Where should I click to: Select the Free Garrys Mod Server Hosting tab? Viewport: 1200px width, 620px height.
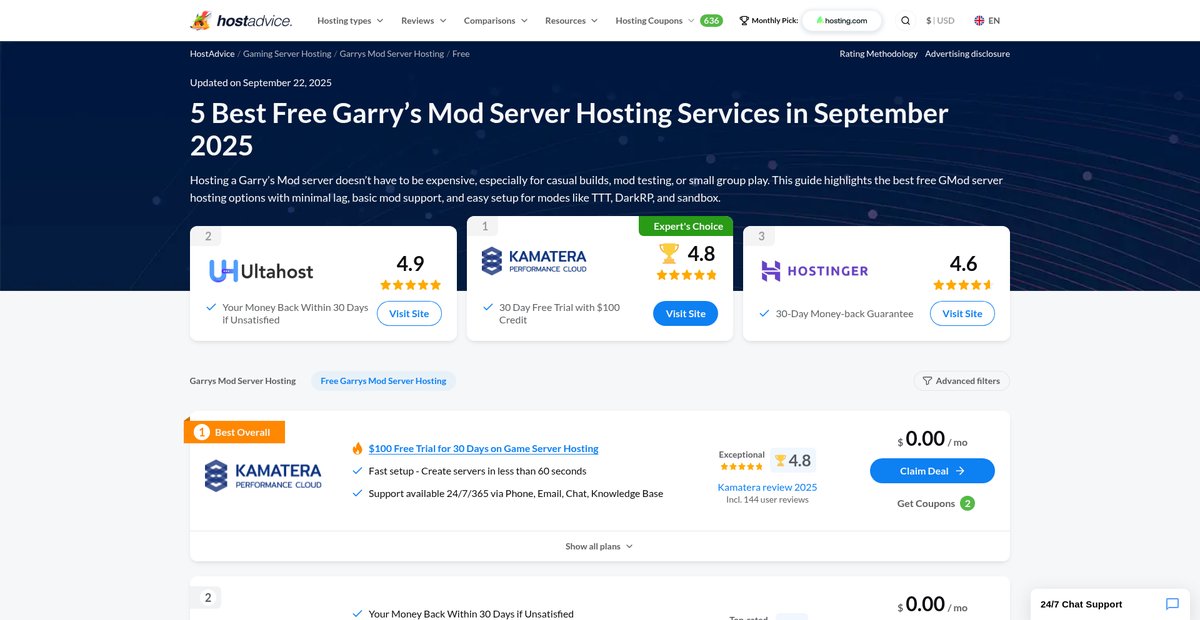point(383,381)
